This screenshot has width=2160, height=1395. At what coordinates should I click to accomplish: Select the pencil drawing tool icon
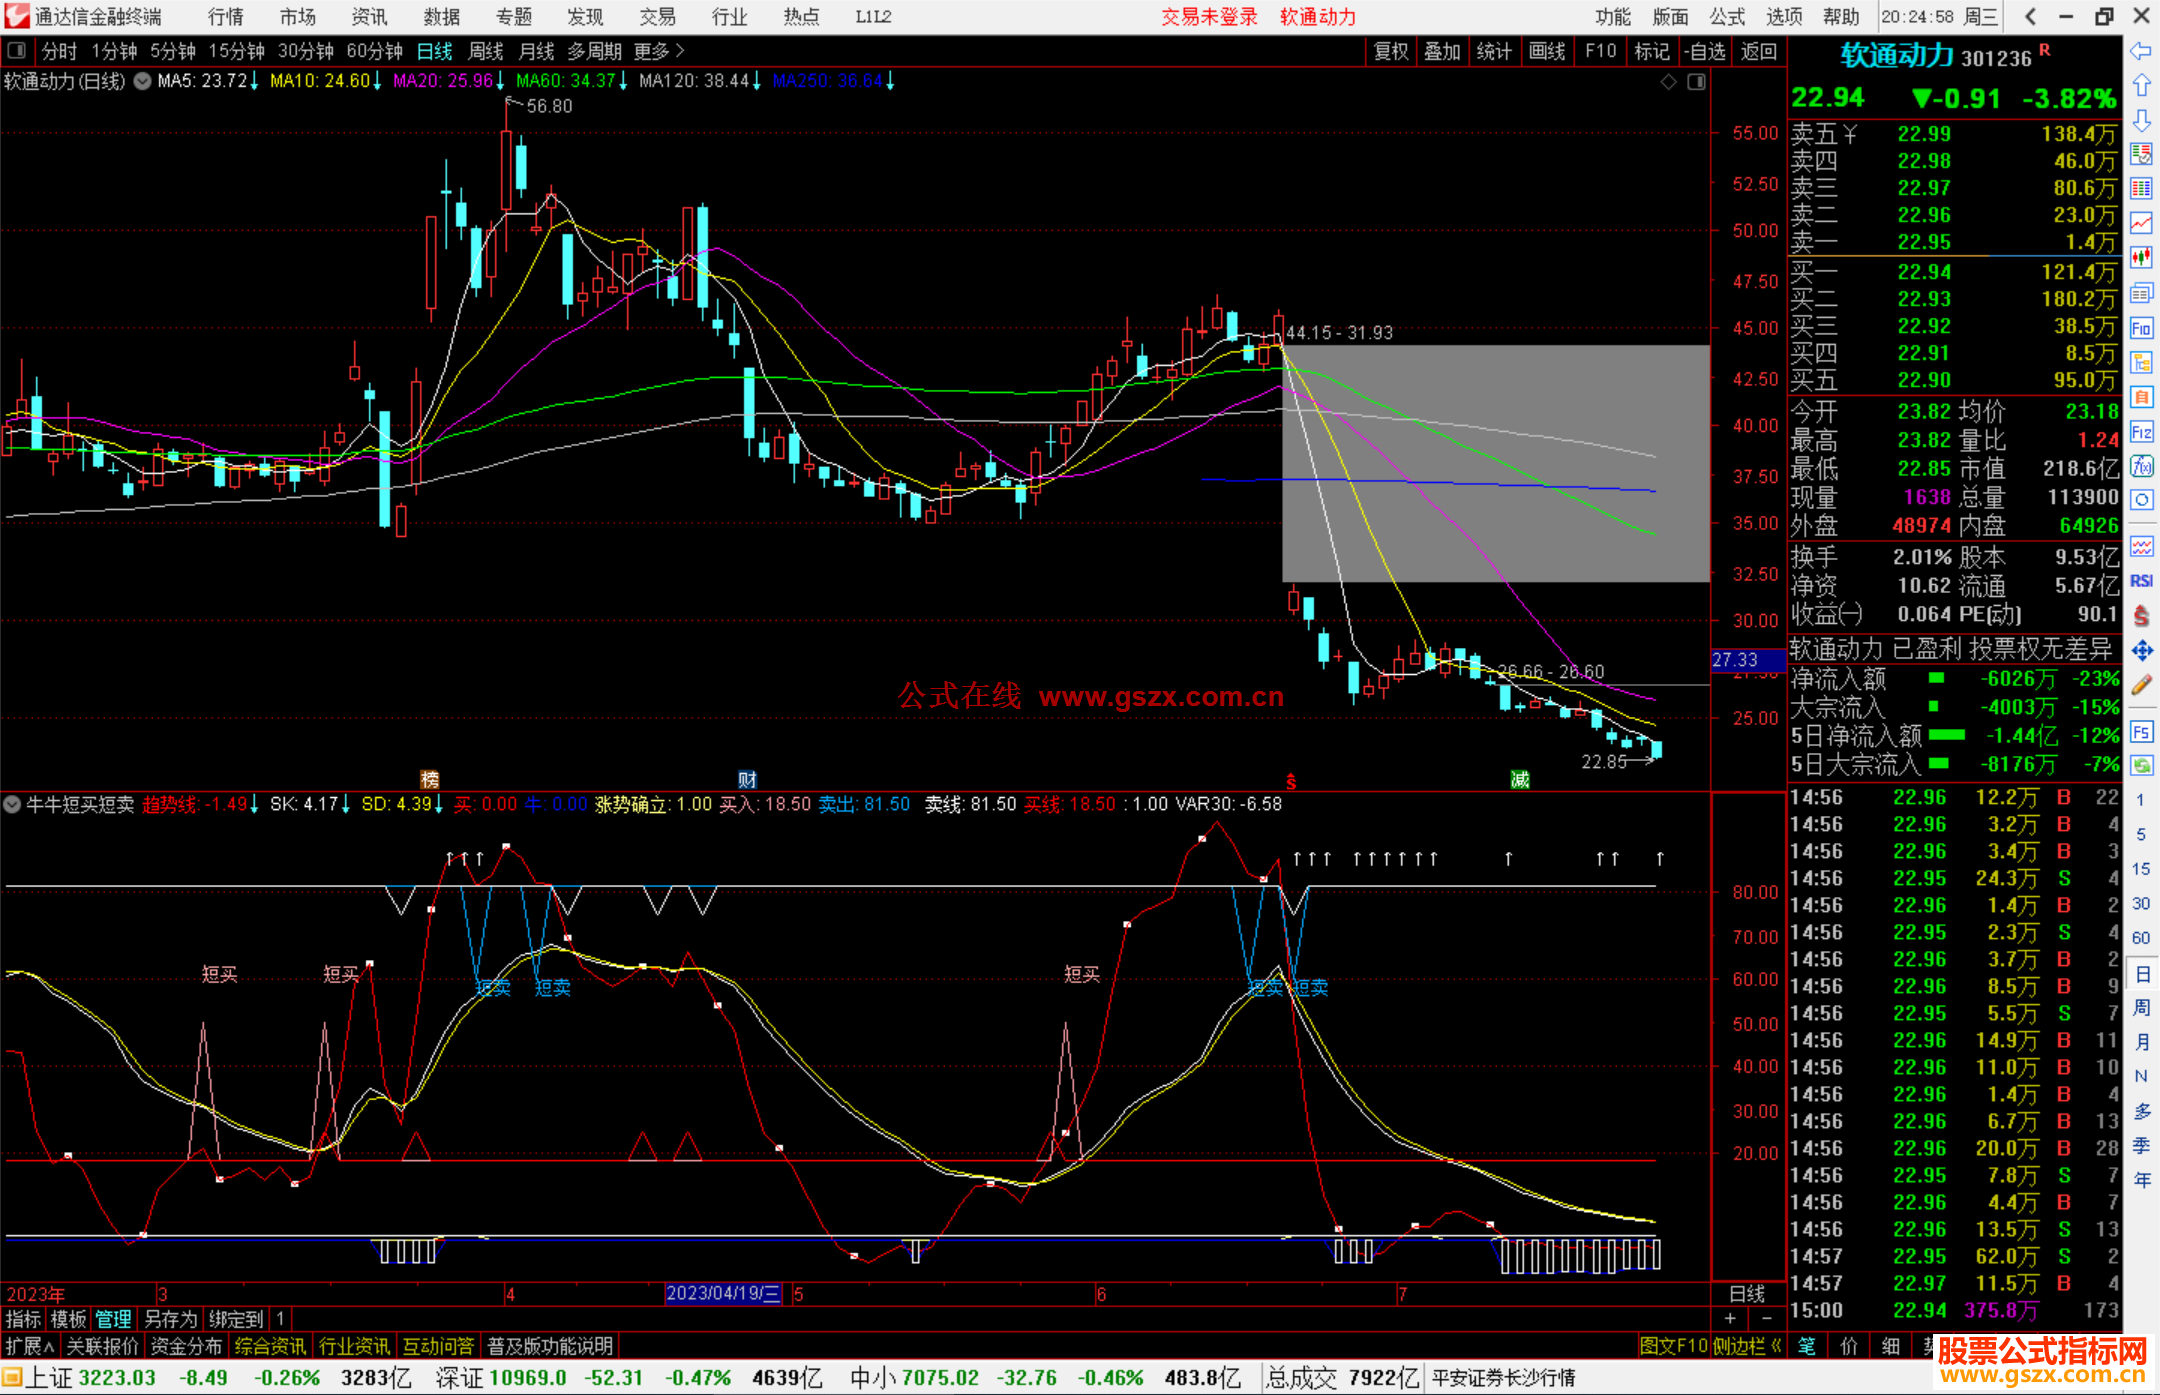tap(2141, 686)
